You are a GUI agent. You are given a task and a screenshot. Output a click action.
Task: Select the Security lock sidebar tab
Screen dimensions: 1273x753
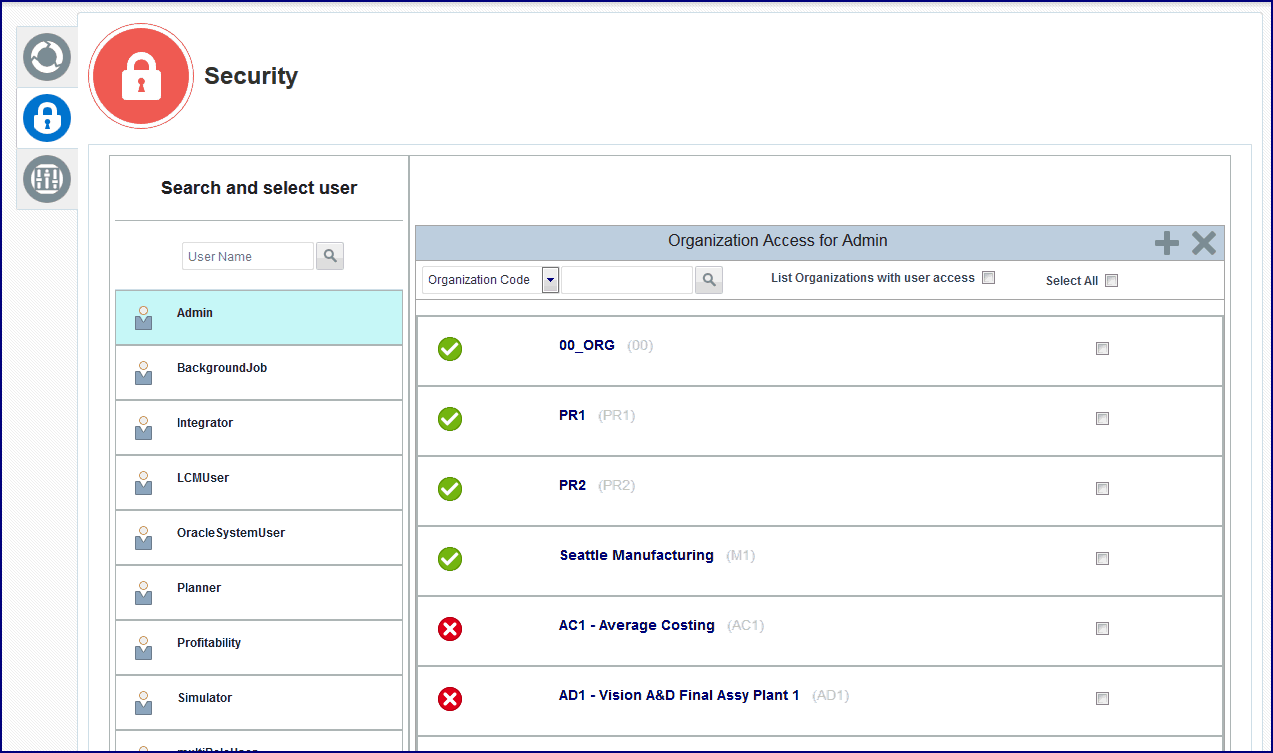click(47, 118)
